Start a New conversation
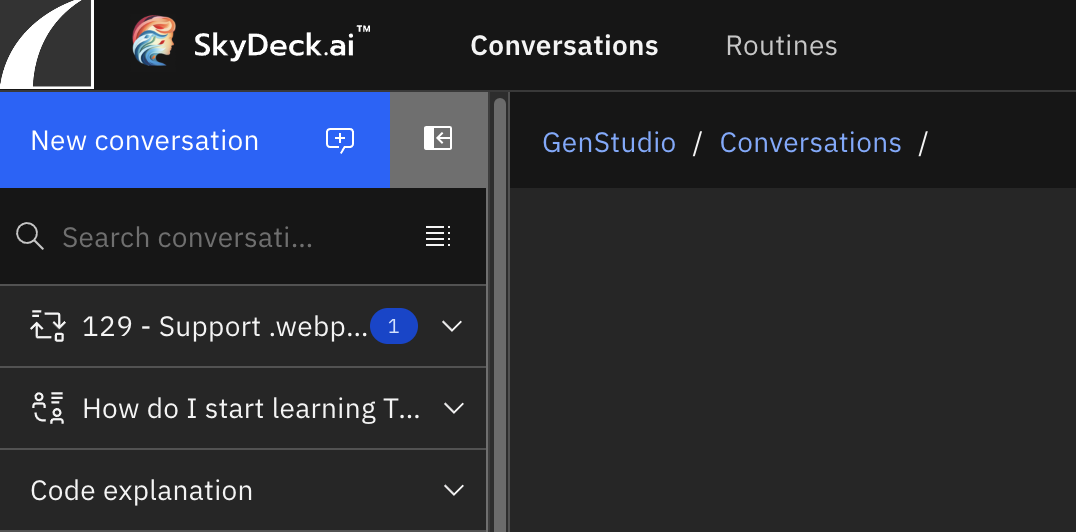The height and width of the screenshot is (532, 1076). 145,140
